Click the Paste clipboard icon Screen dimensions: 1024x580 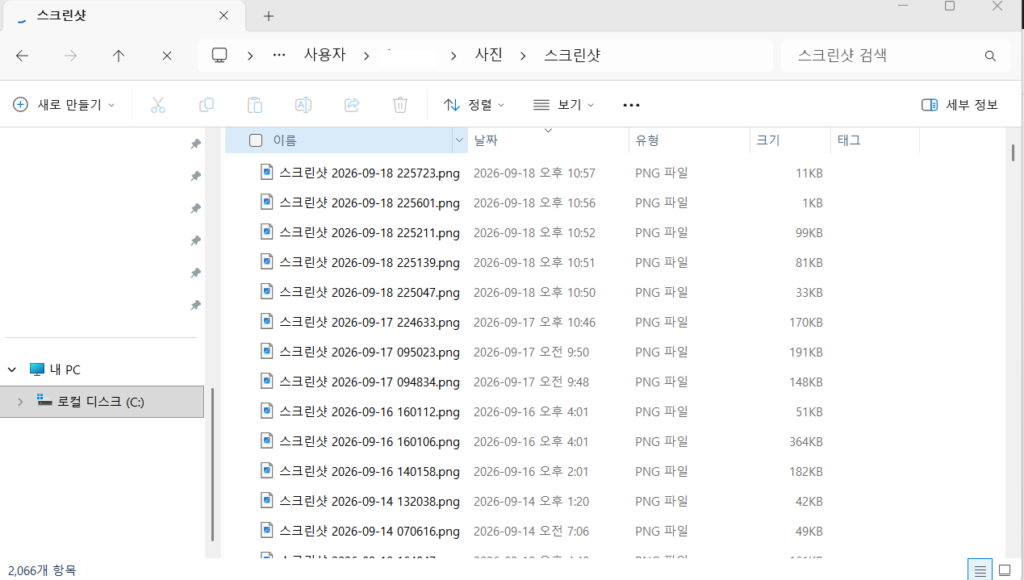point(255,105)
